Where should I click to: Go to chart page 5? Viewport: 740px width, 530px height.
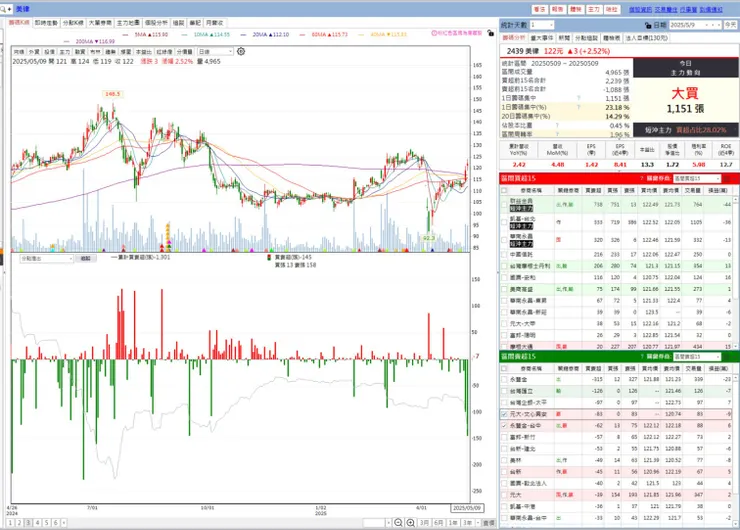click(46, 522)
